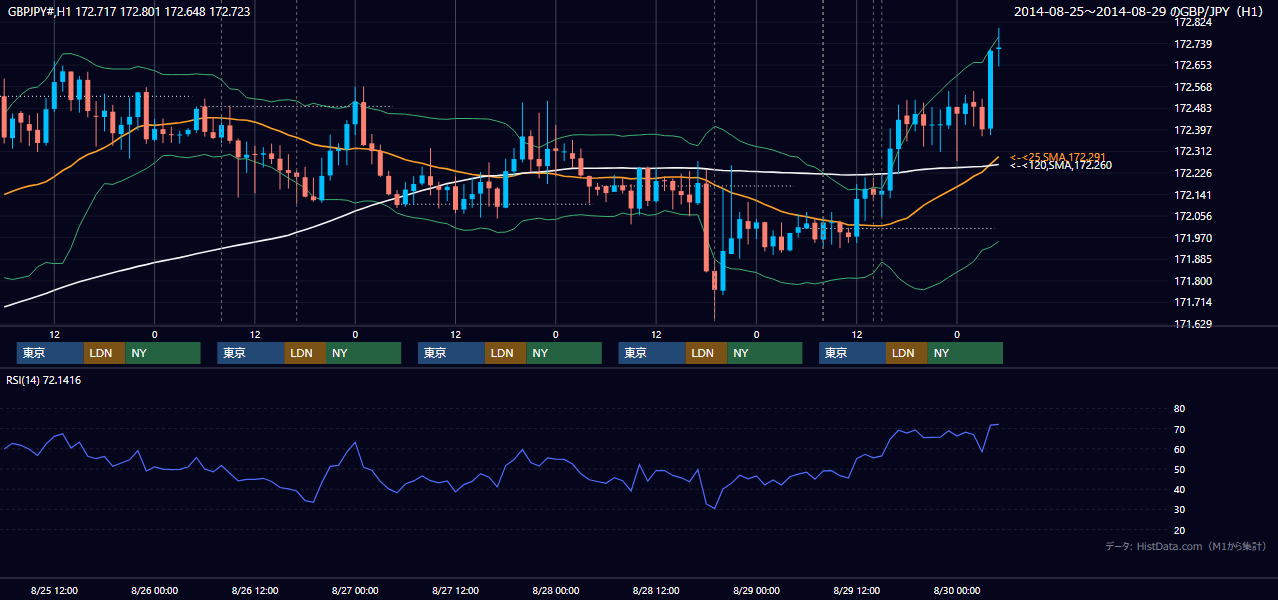This screenshot has height=600, width=1278.
Task: Click RSI scale level 50
Action: 1179,469
